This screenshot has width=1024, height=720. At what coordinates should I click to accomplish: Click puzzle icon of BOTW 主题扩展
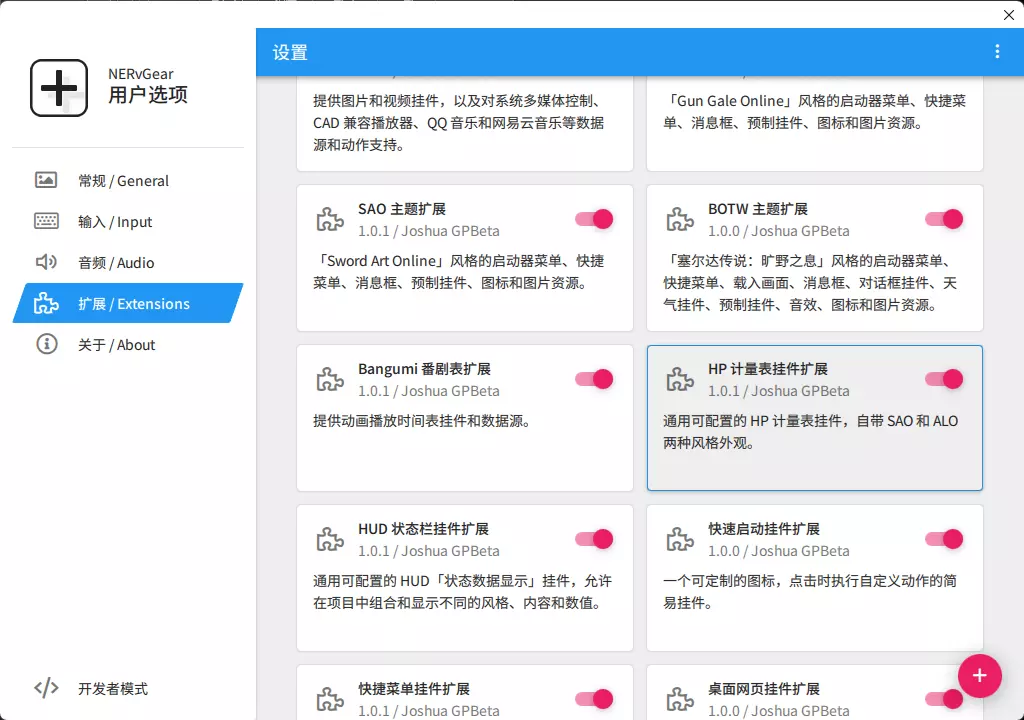tap(680, 220)
